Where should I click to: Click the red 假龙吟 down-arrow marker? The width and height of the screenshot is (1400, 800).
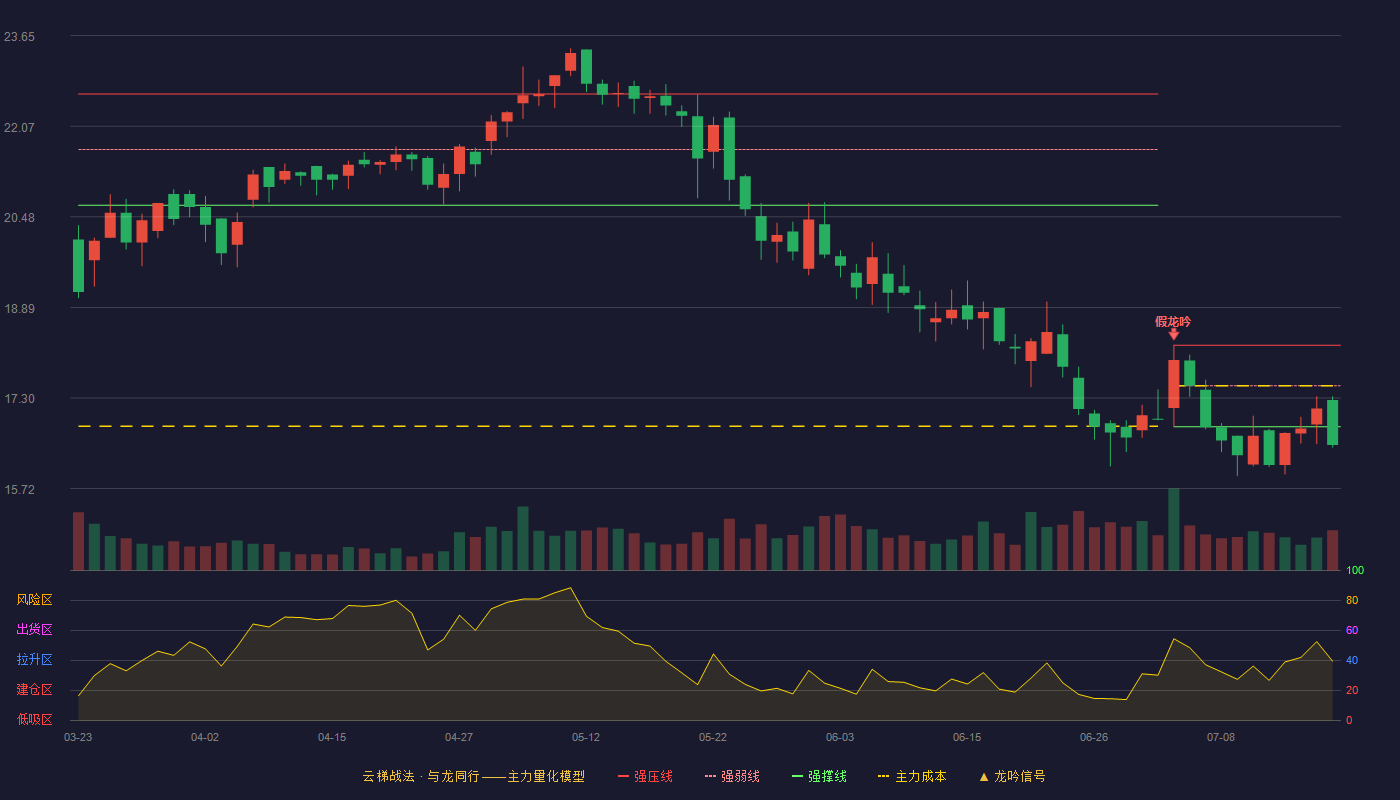[1174, 334]
